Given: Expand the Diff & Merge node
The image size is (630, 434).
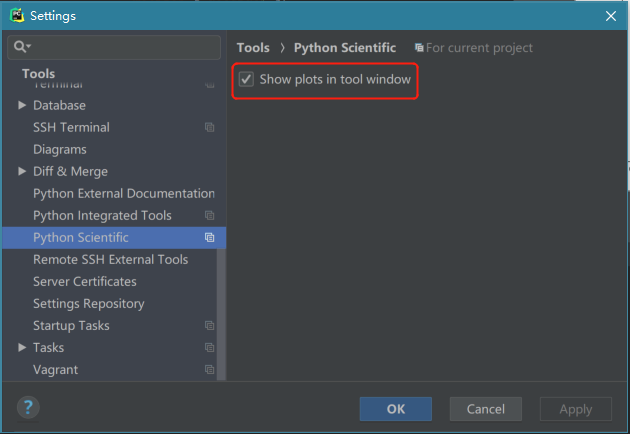Looking at the screenshot, I should [22, 171].
